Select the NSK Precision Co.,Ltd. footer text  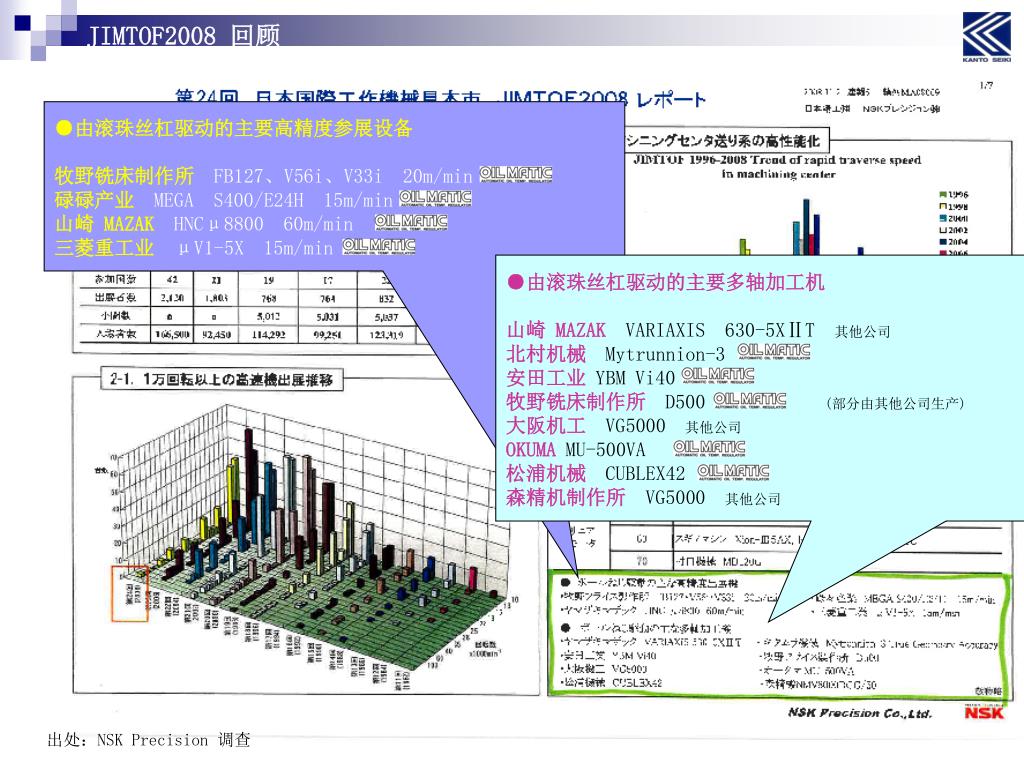pos(859,713)
